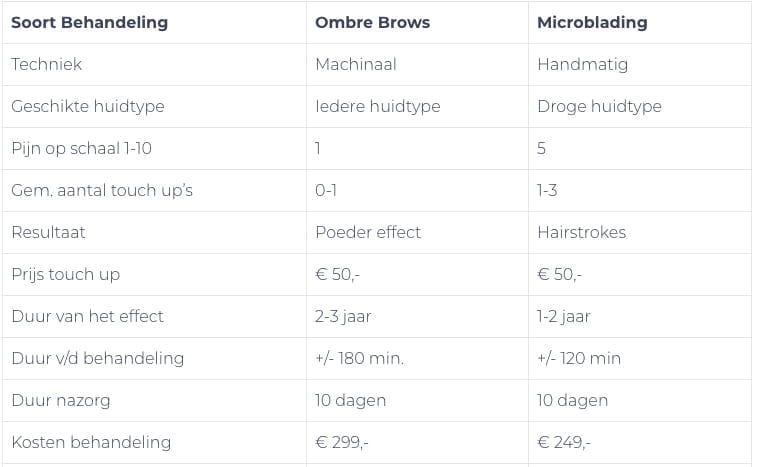
Task: Click the € 299,- price cell
Action: point(342,442)
